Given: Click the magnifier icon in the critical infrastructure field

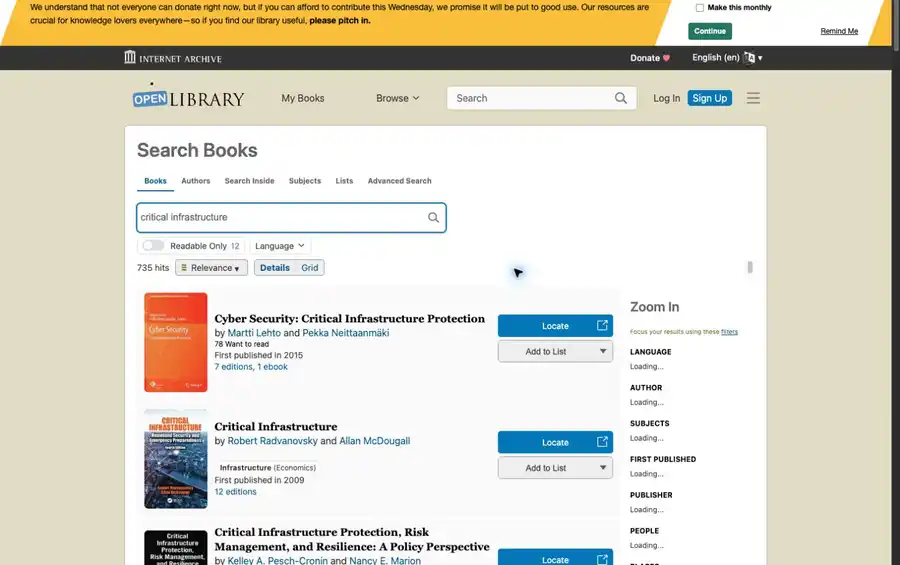Looking at the screenshot, I should (433, 218).
